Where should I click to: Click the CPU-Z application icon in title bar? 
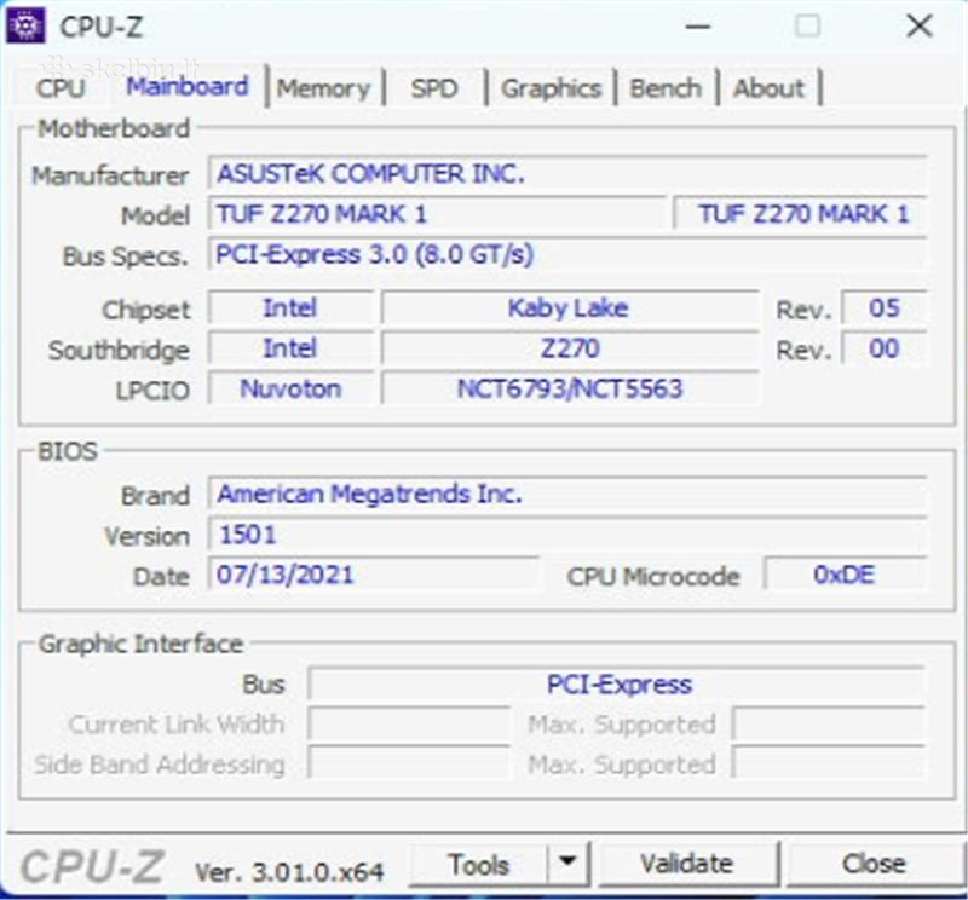tap(25, 26)
